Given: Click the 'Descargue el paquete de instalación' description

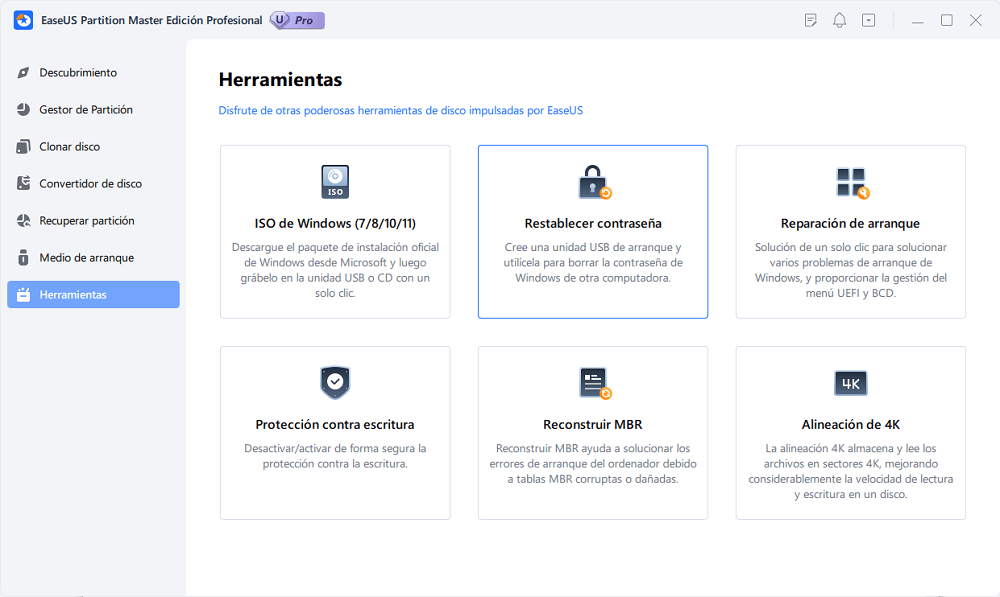Looking at the screenshot, I should [335, 270].
